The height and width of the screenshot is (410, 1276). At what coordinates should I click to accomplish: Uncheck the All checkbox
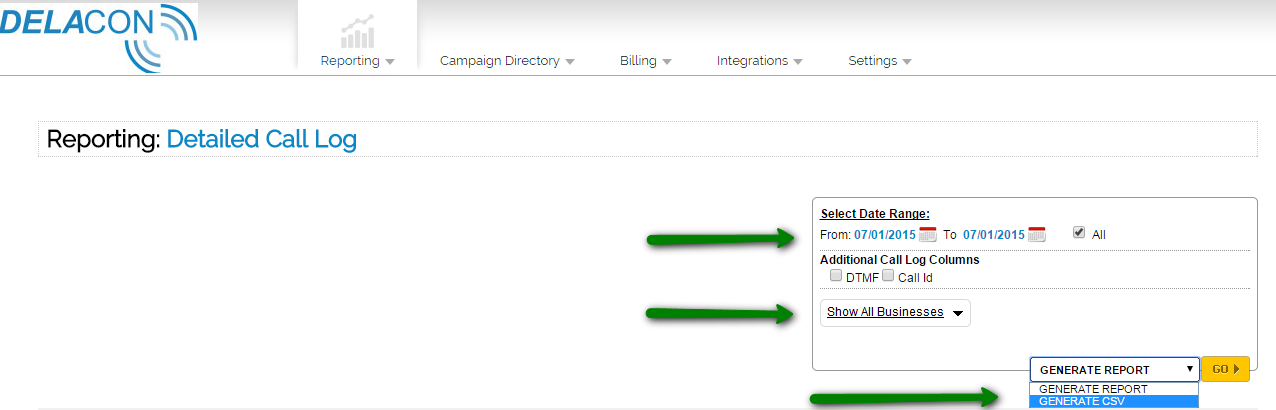tap(1078, 233)
